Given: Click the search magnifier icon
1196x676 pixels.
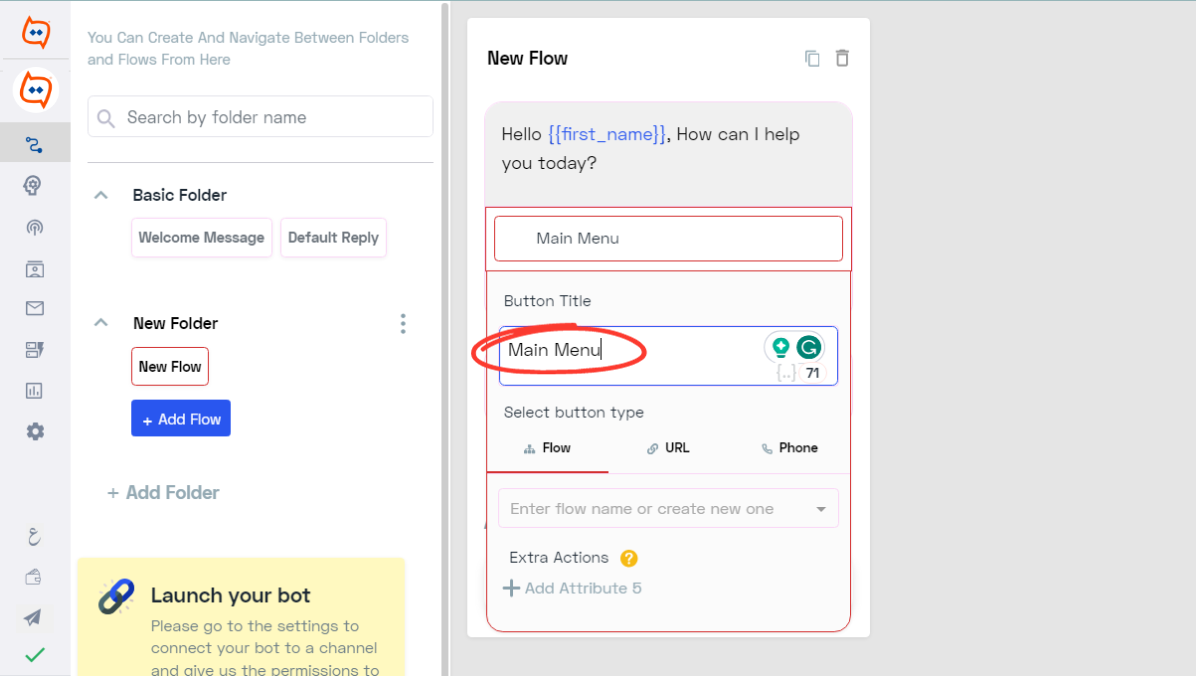Looking at the screenshot, I should pos(106,118).
